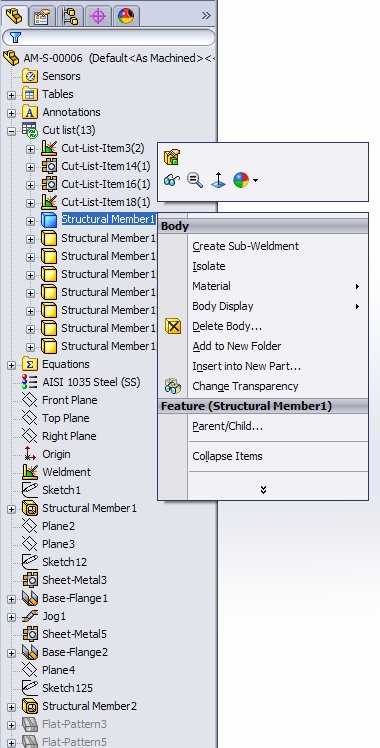
Task: Click the Zoom to Selection magnifier icon
Action: (195, 180)
